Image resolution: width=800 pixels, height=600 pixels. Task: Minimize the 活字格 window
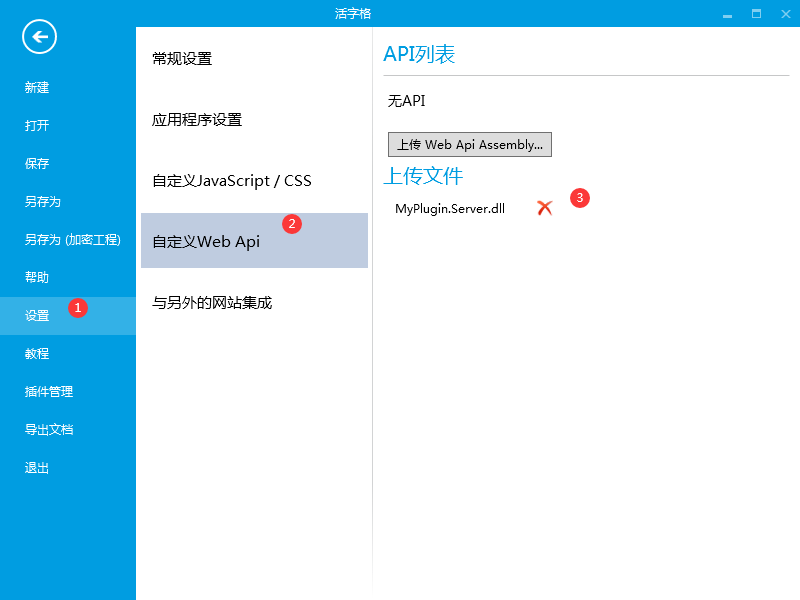pyautogui.click(x=728, y=14)
